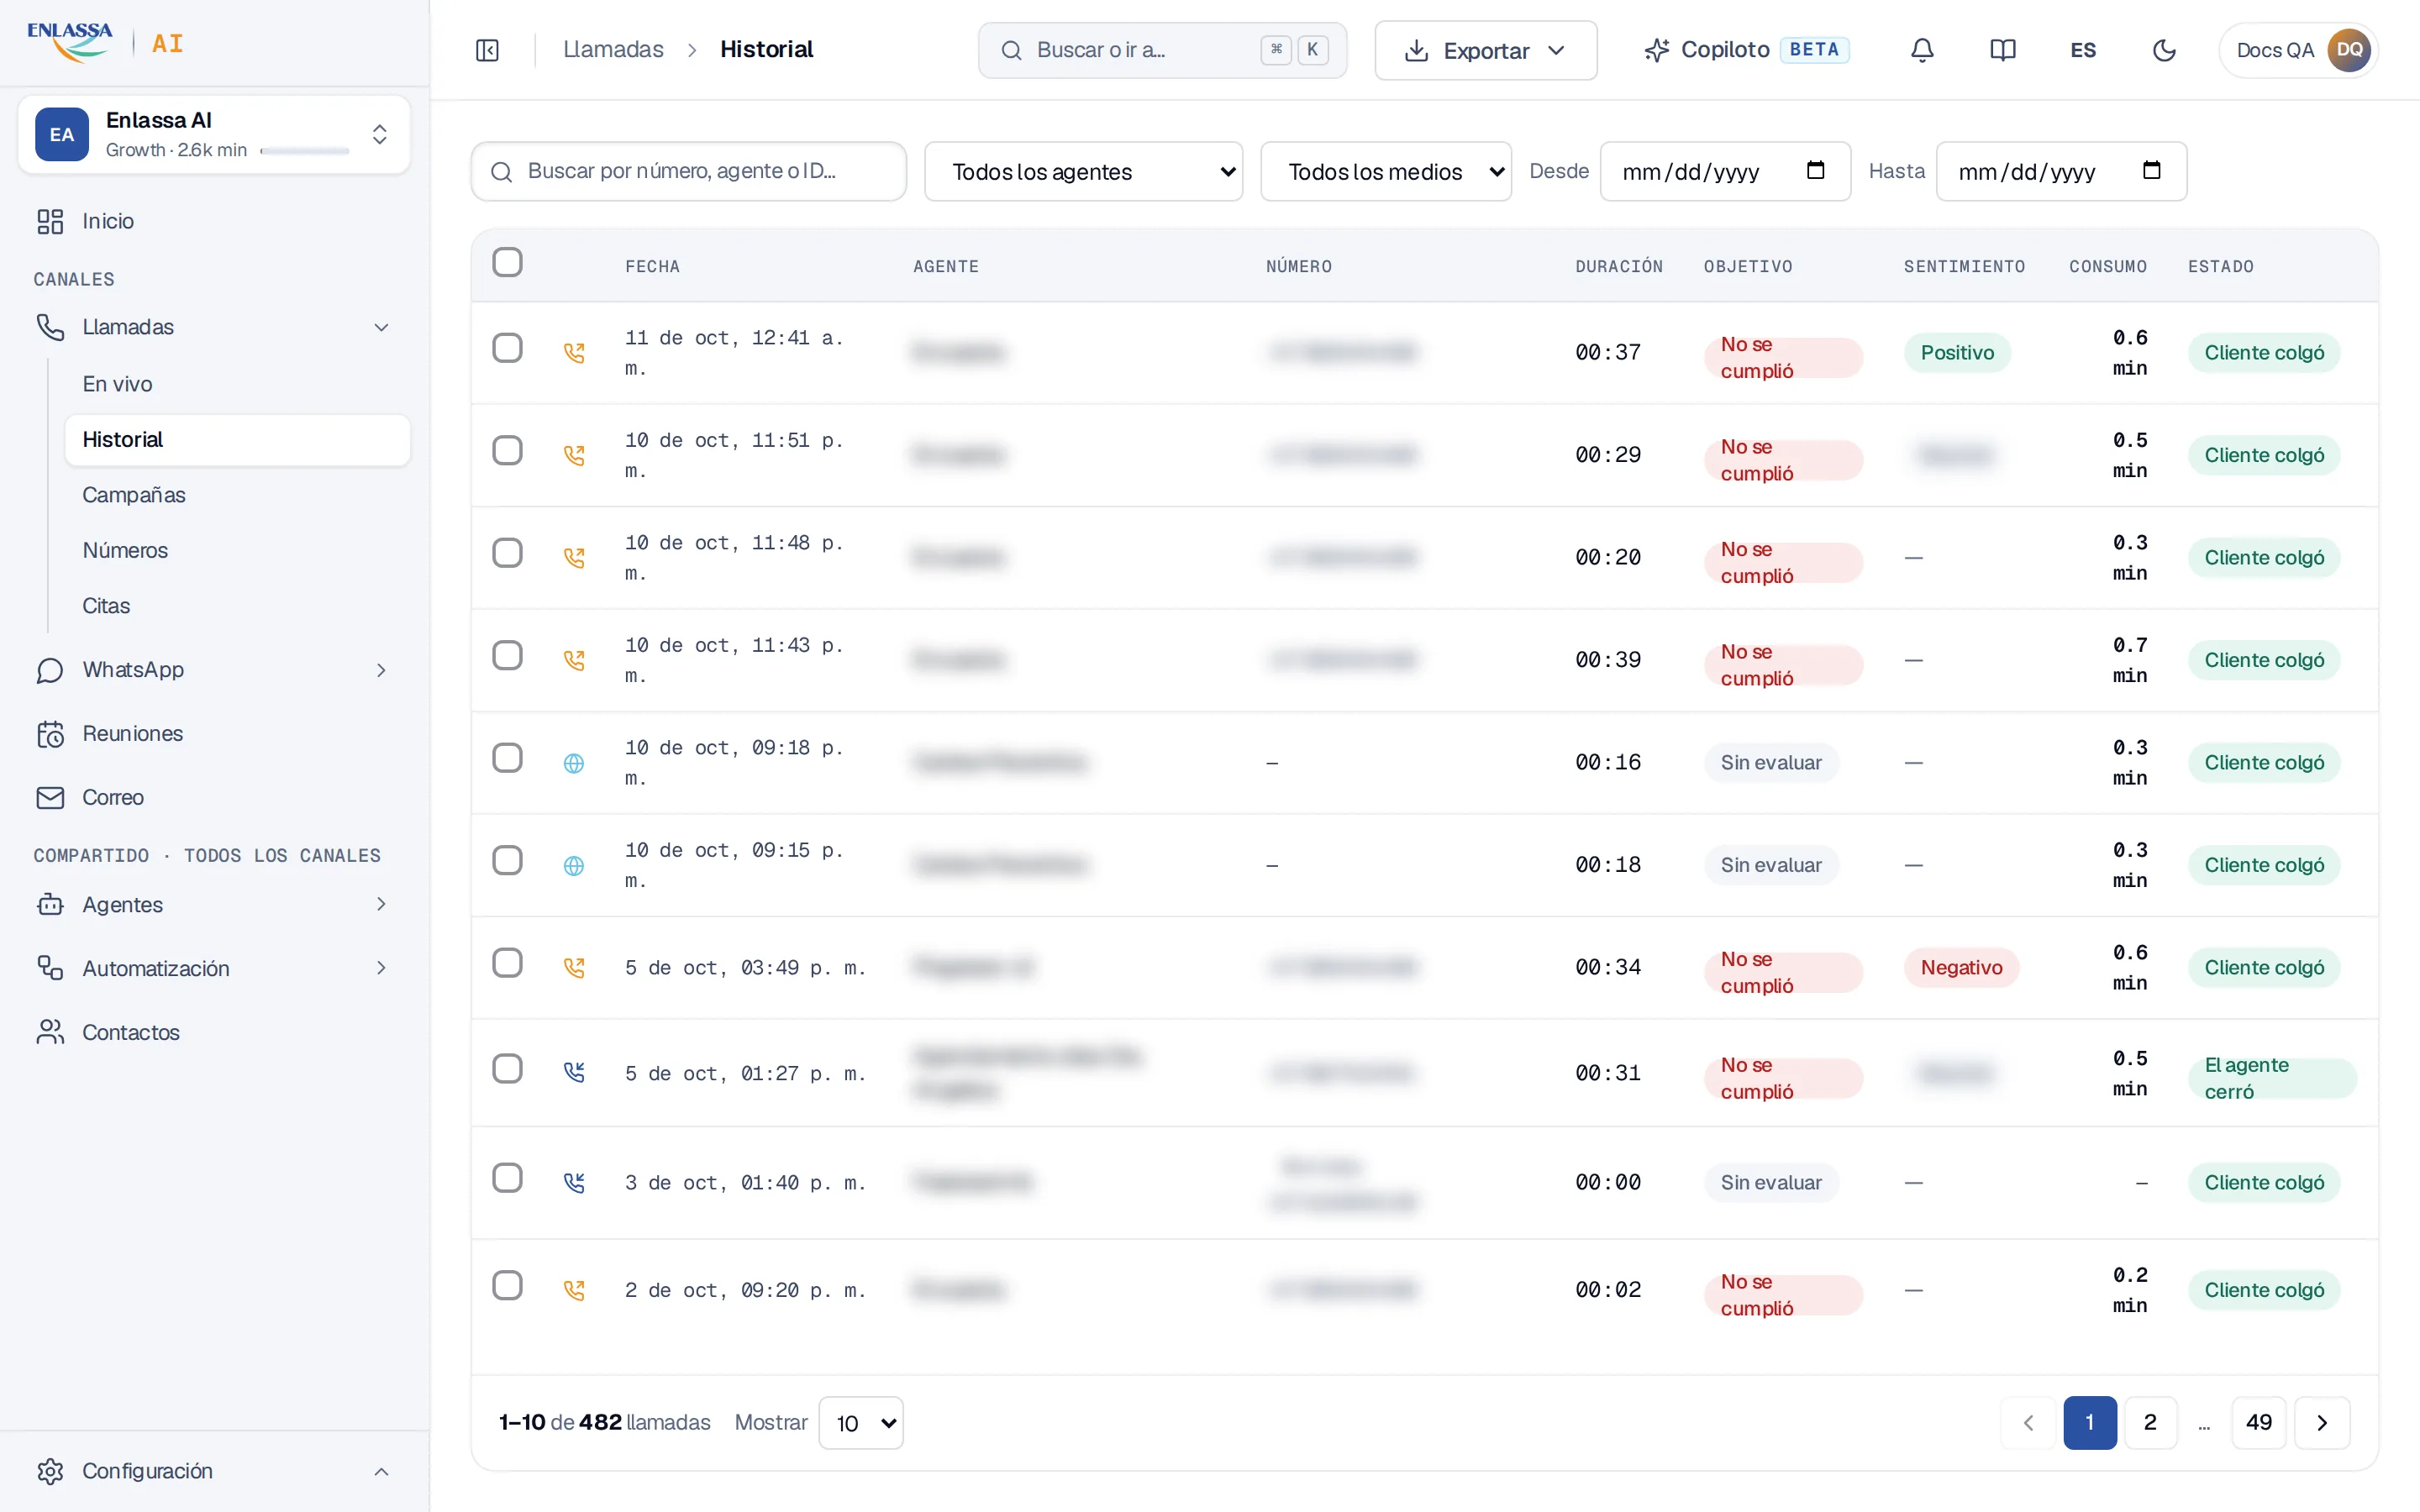
Task: Open Copiloto BETA assistant
Action: 1746,50
